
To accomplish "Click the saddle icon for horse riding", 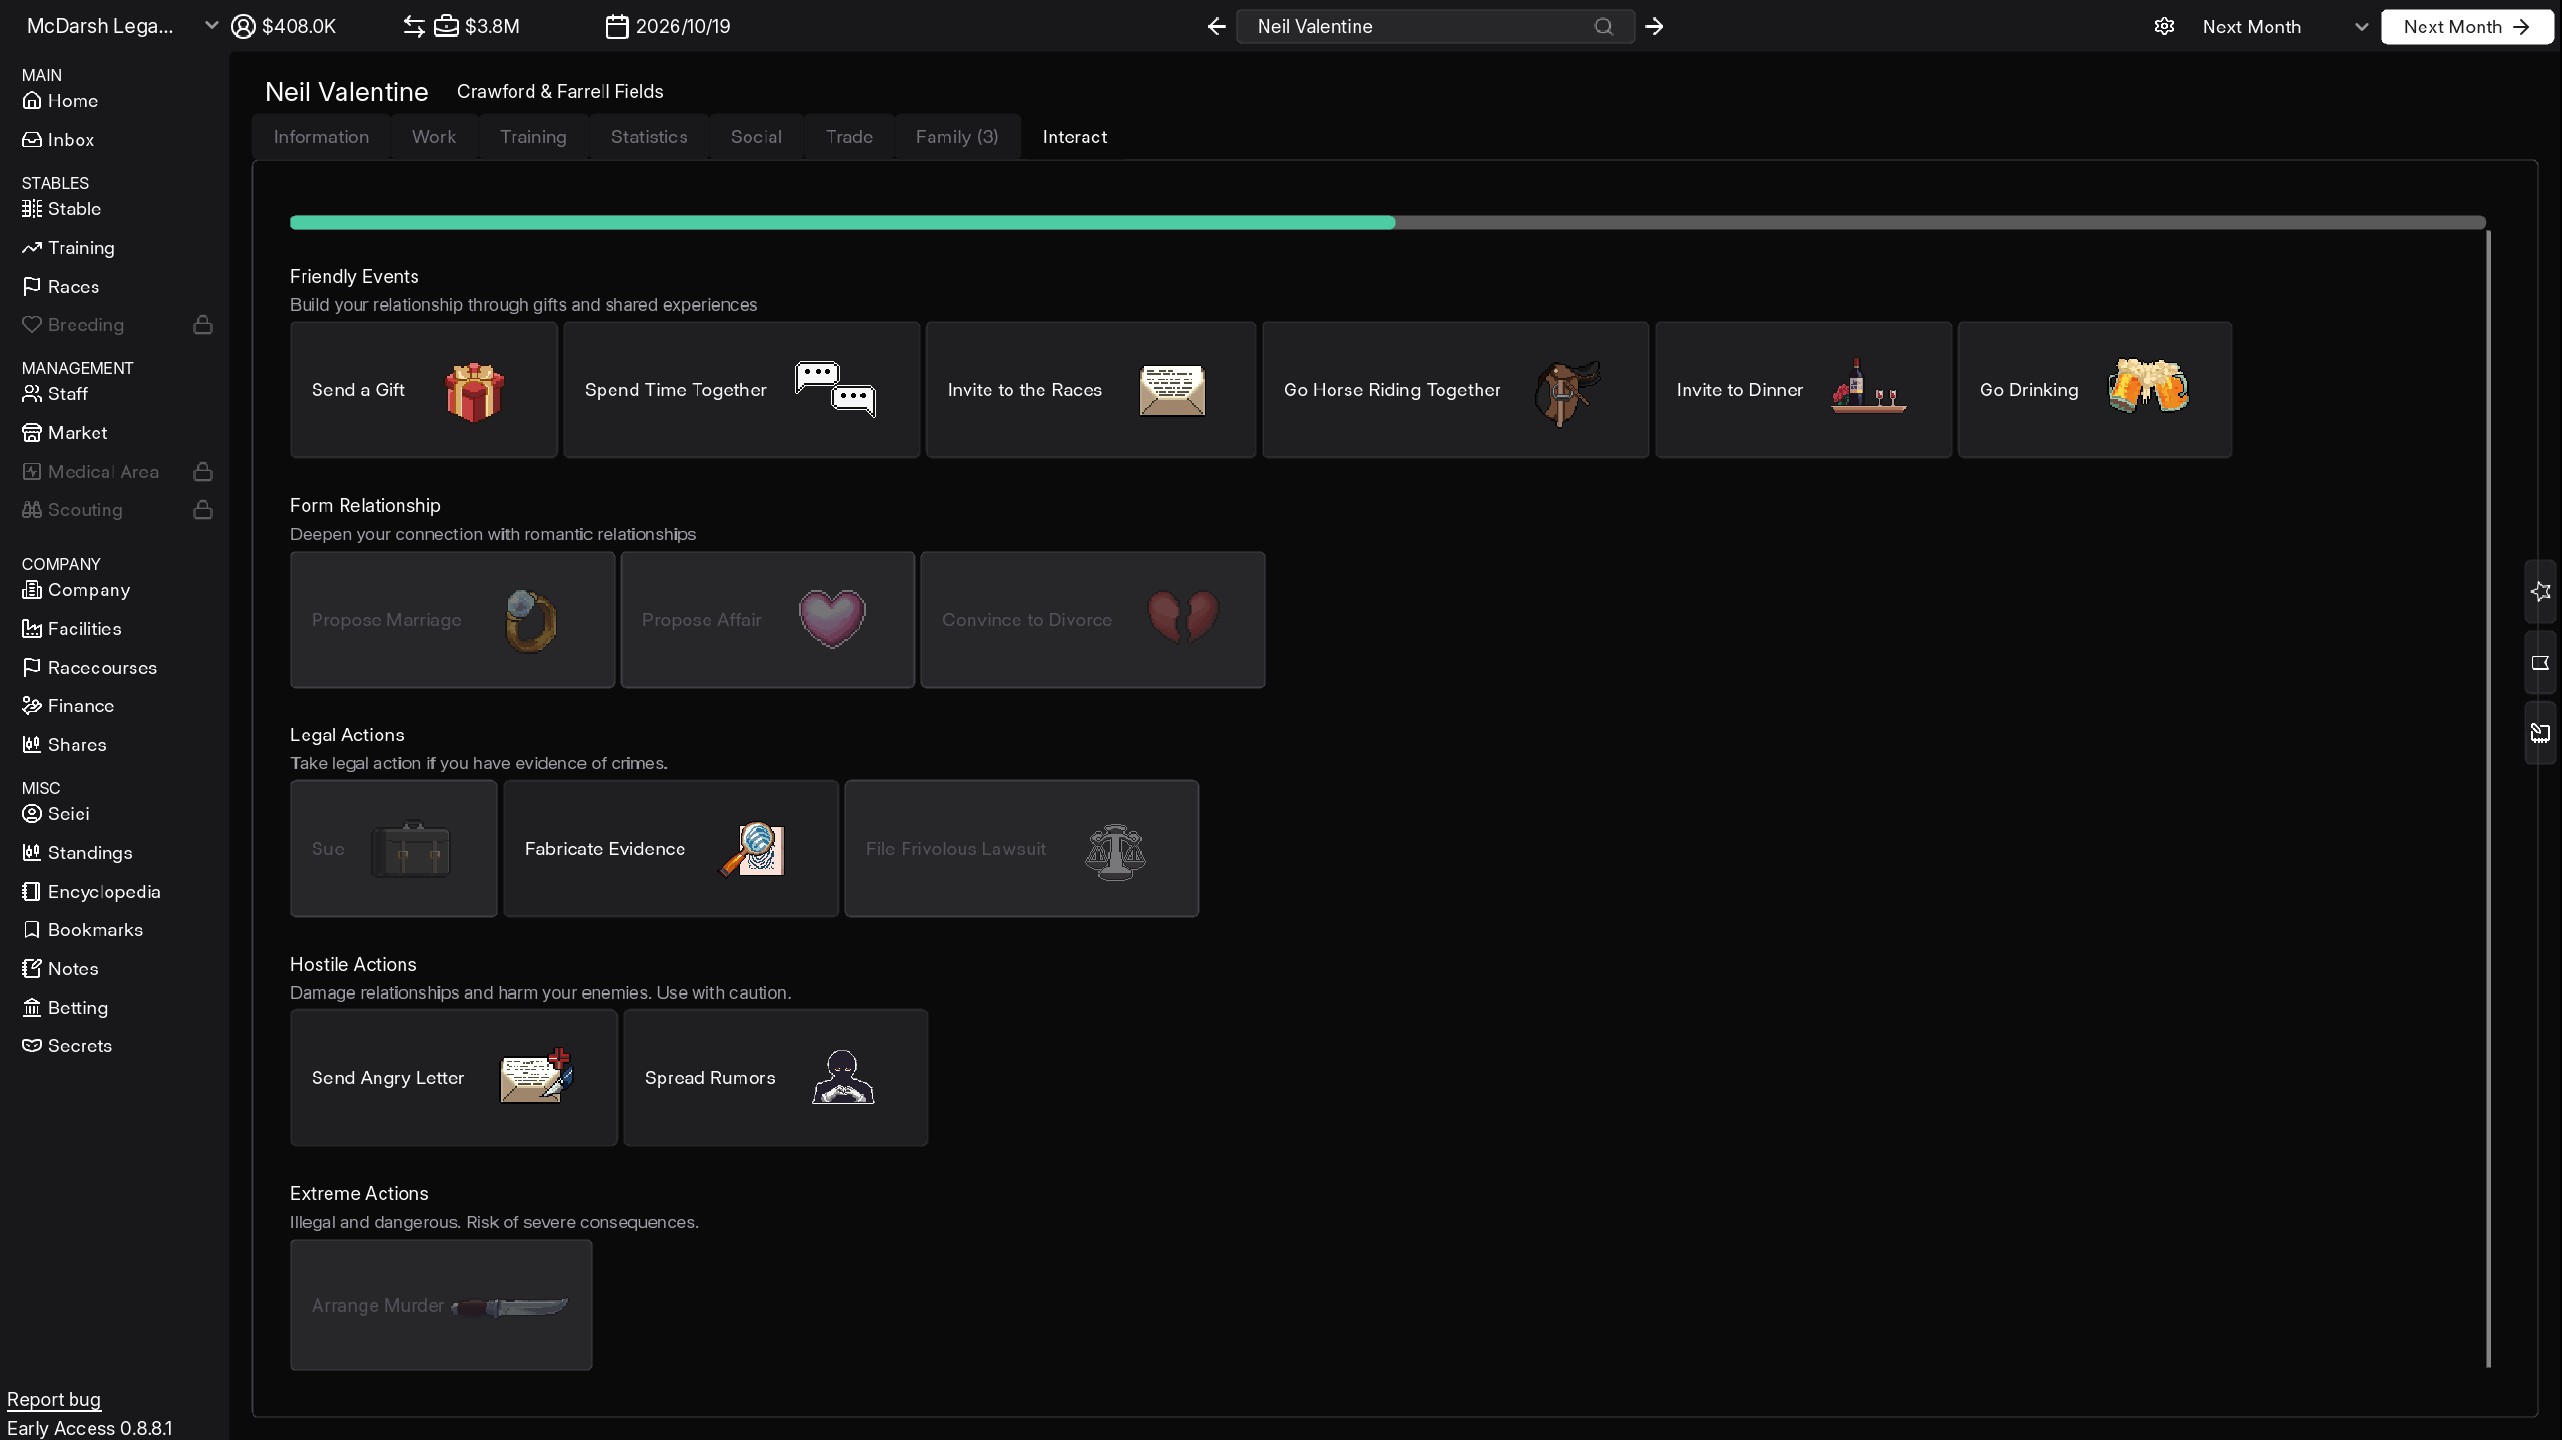I will pos(1566,392).
